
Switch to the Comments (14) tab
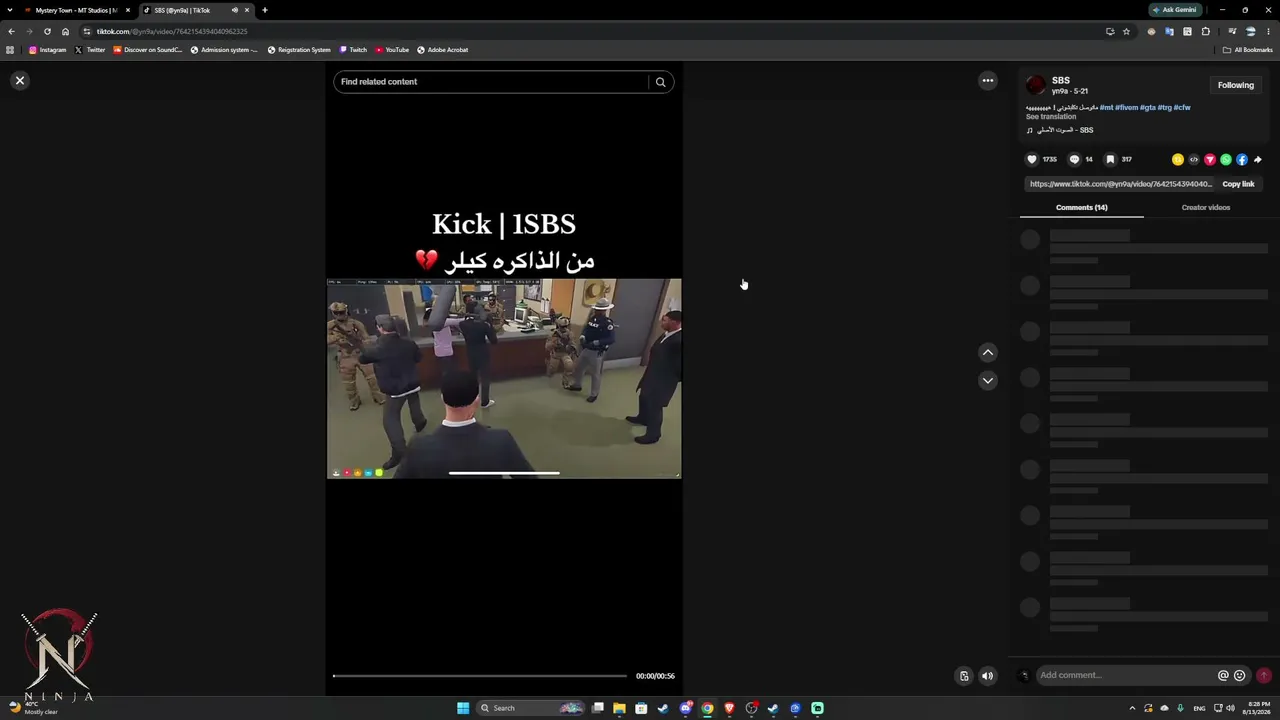(1082, 207)
